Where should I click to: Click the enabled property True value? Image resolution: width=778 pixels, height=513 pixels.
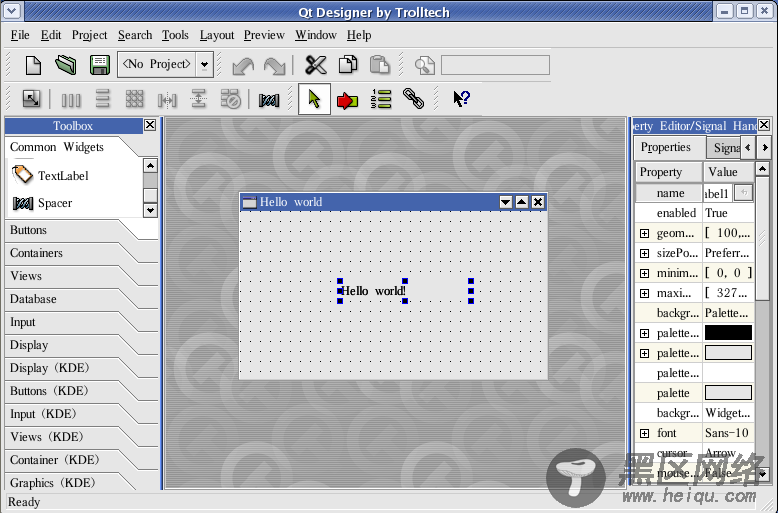tap(728, 213)
